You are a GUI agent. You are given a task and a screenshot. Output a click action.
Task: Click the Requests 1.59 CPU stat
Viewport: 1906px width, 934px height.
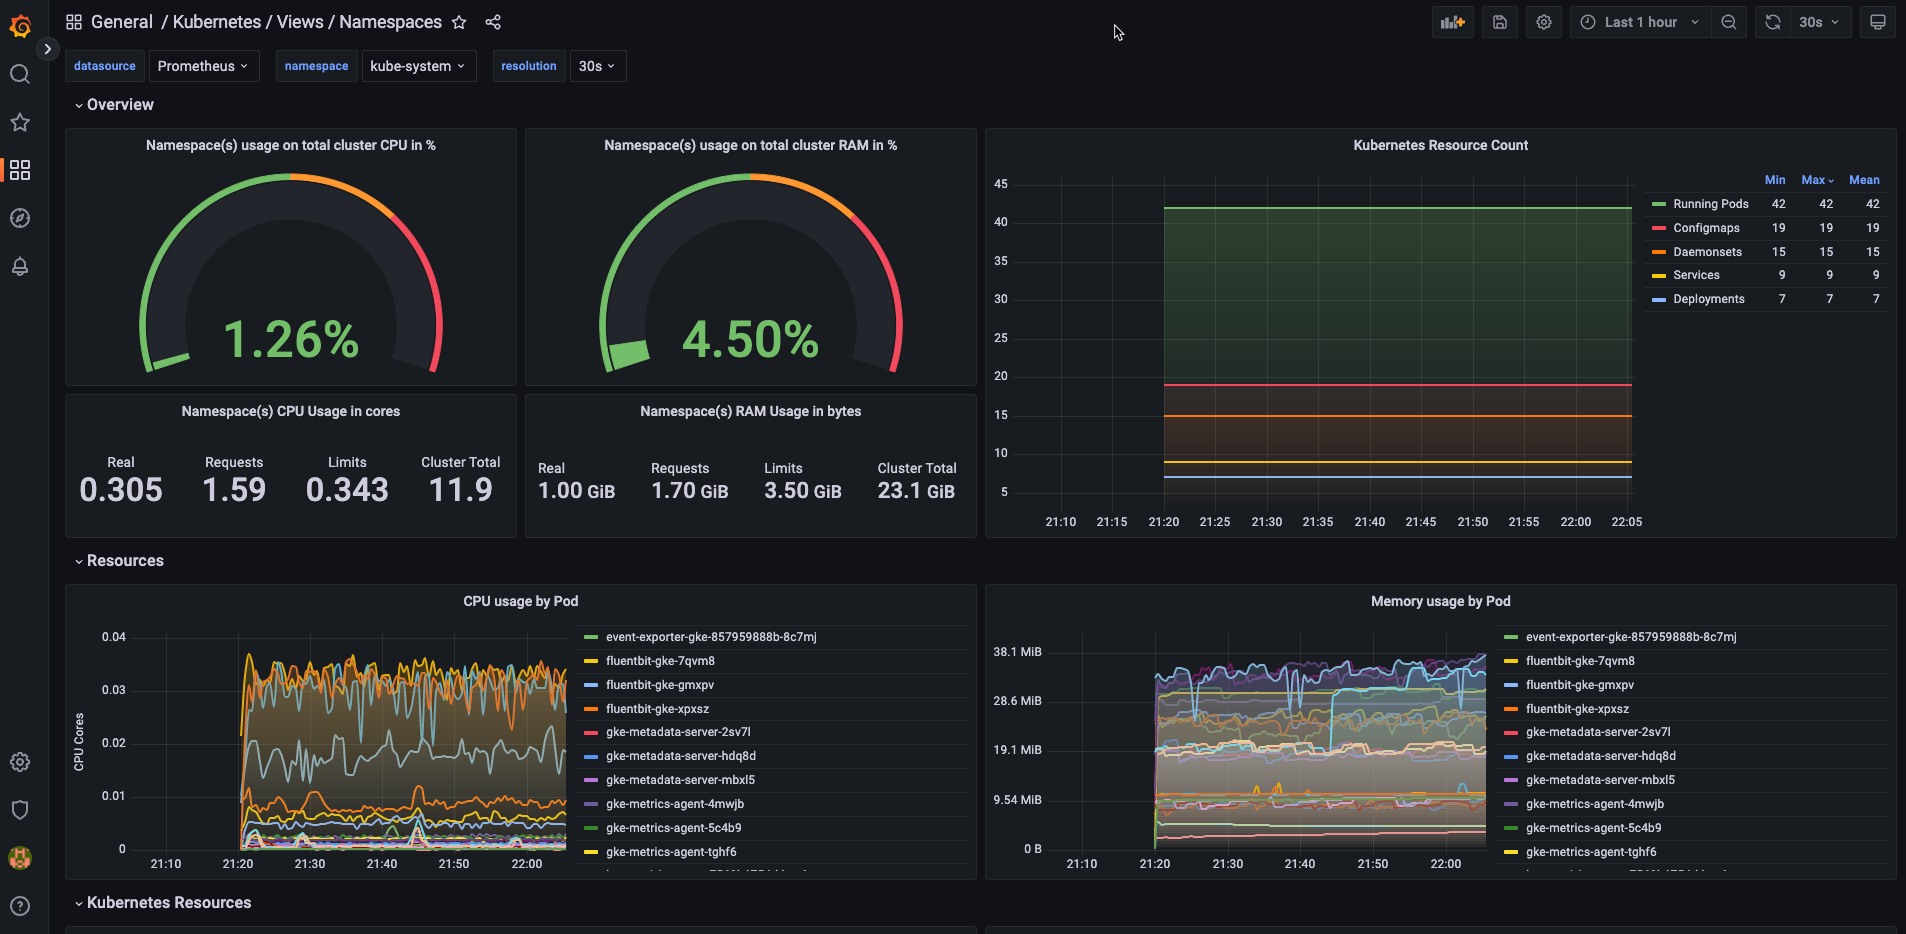(234, 480)
